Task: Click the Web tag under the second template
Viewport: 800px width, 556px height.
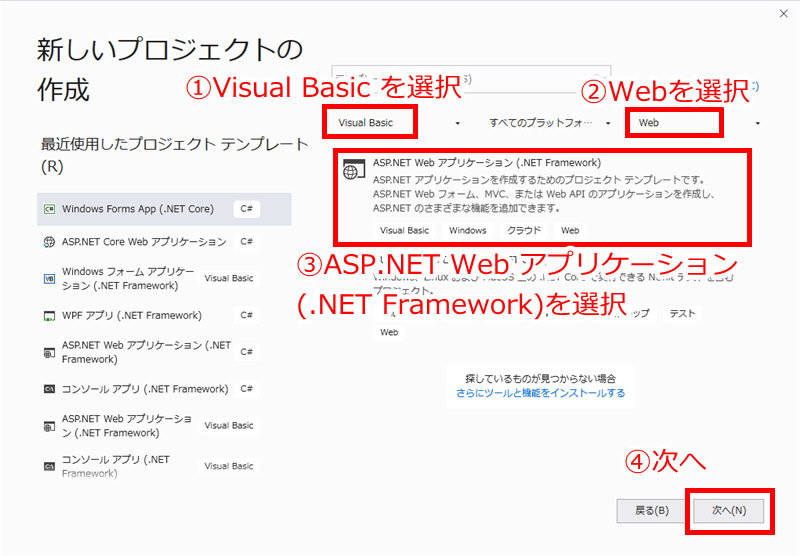Action: coord(389,333)
